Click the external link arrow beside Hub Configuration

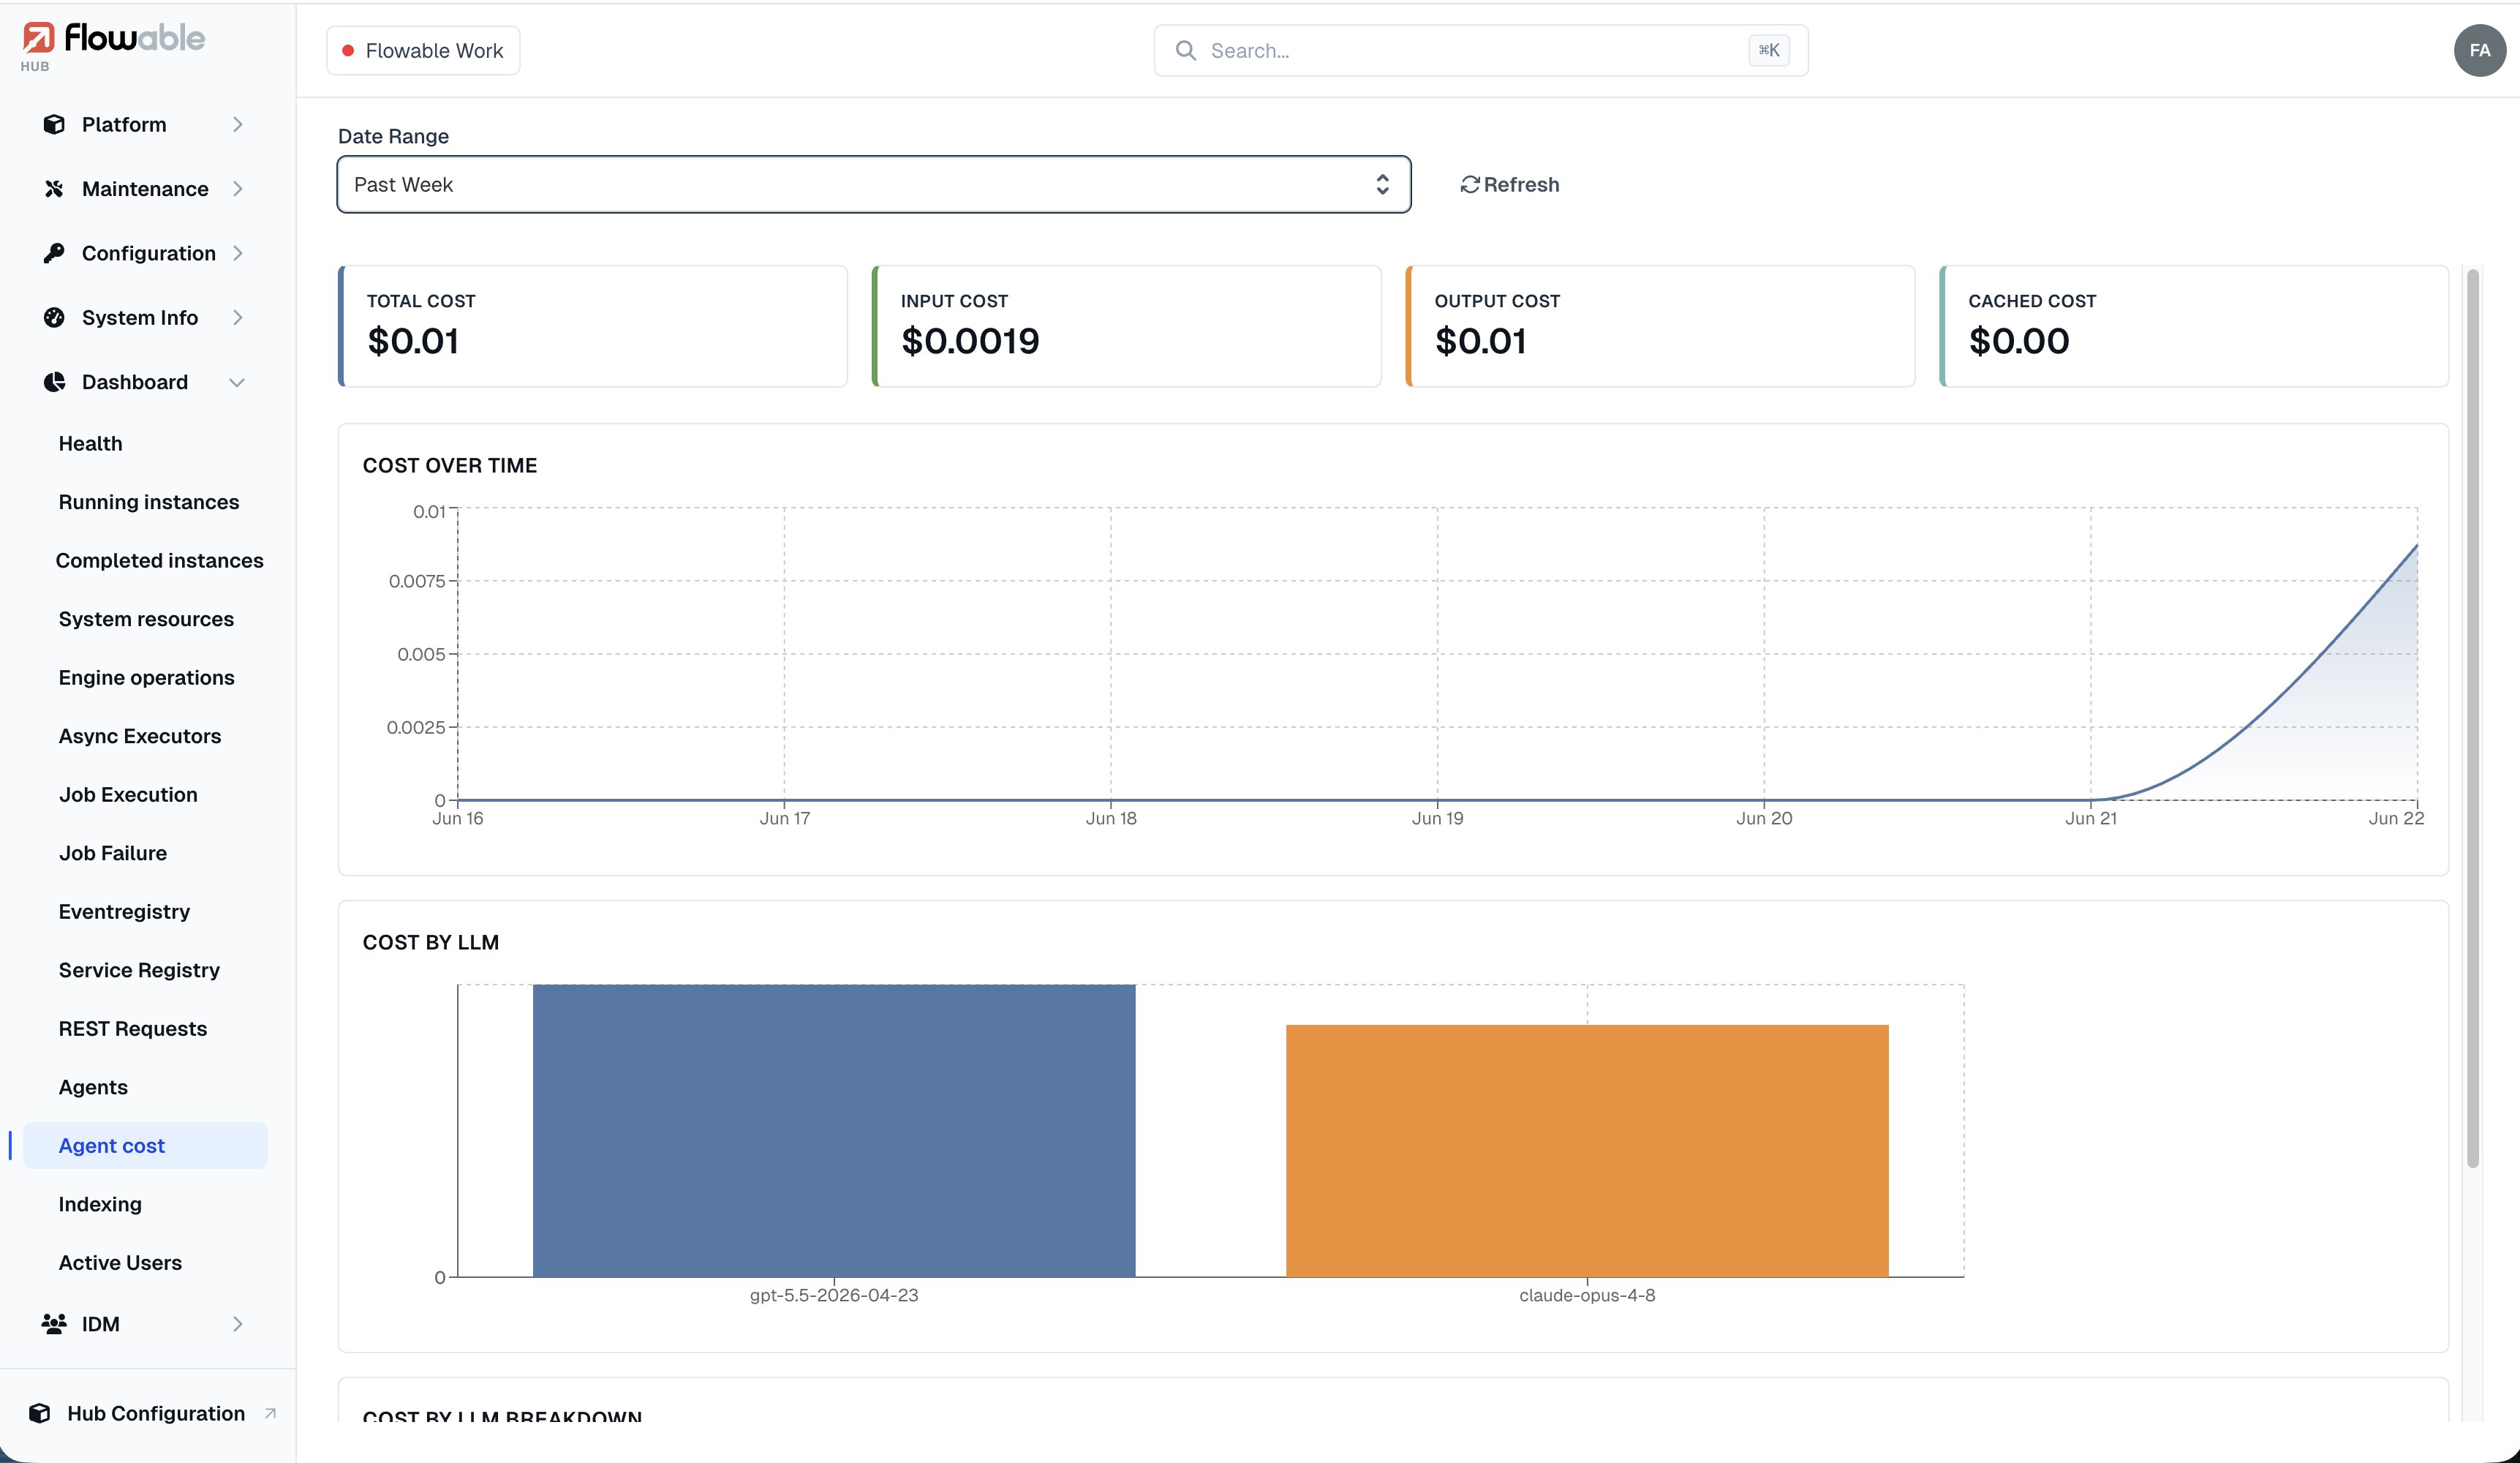[x=270, y=1413]
